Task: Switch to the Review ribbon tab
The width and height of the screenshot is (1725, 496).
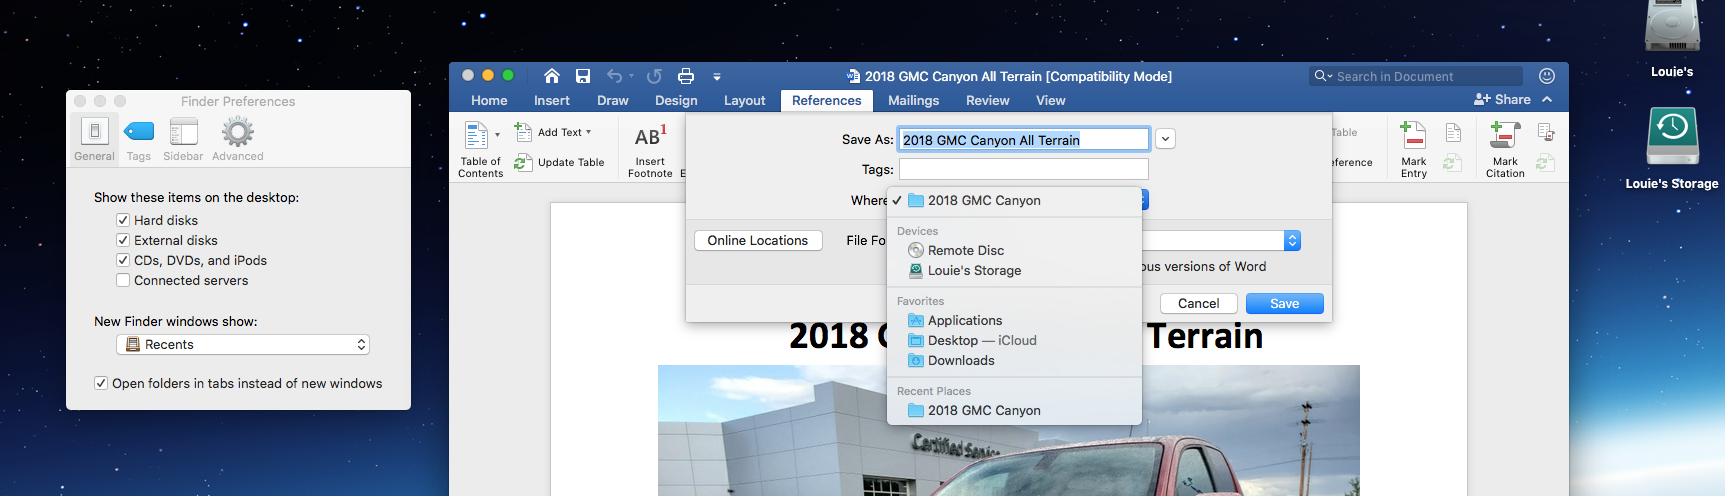Action: click(x=988, y=100)
